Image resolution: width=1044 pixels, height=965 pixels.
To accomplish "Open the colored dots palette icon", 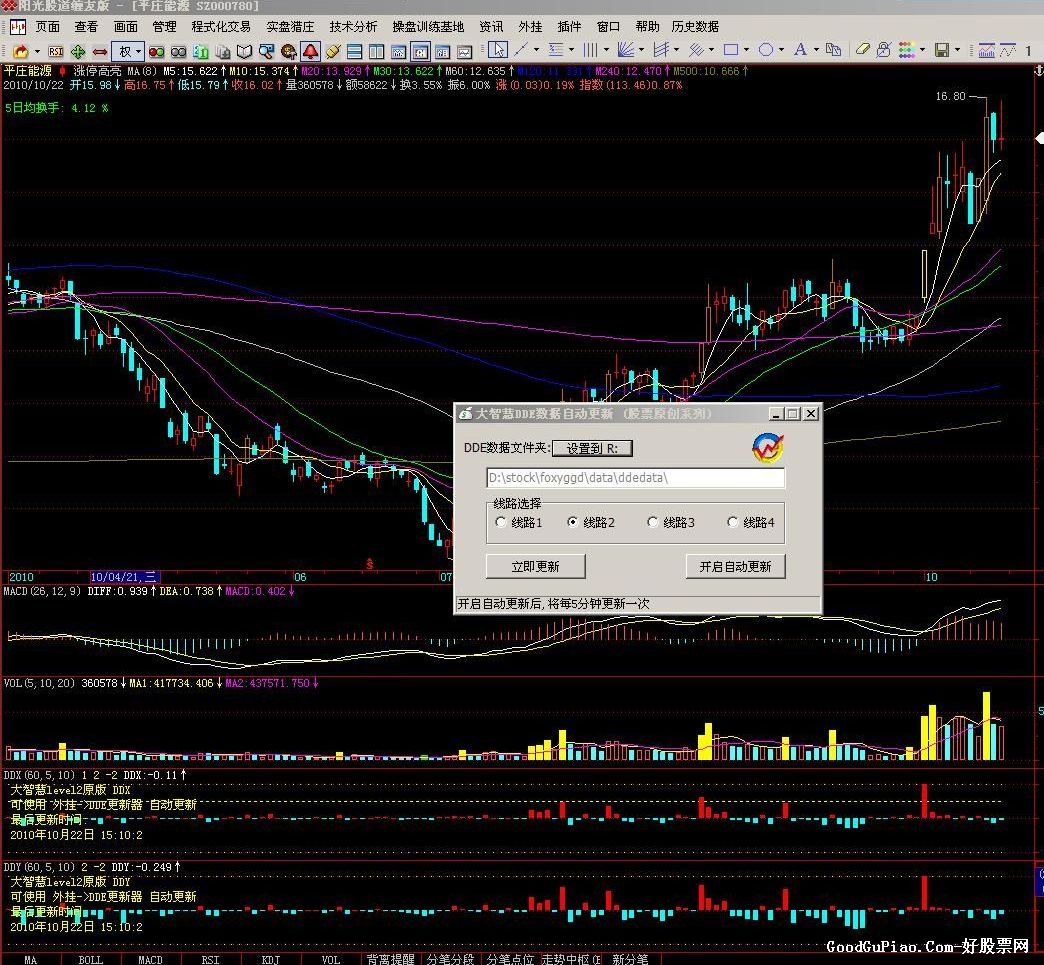I will [906, 49].
